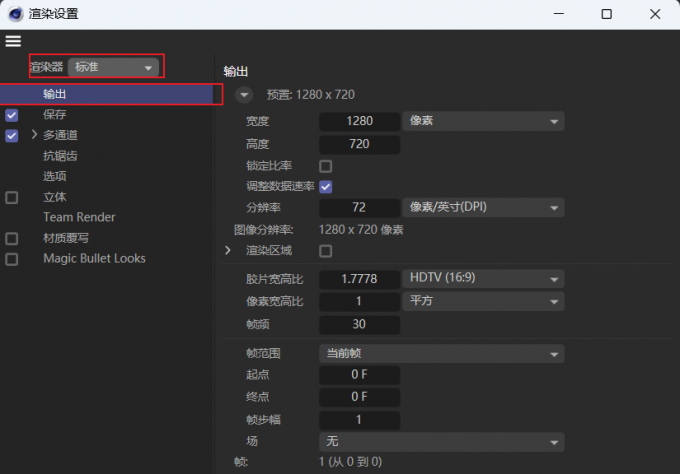This screenshot has width=680, height=474.
Task: Select the 输出 settings category
Action: coord(106,94)
